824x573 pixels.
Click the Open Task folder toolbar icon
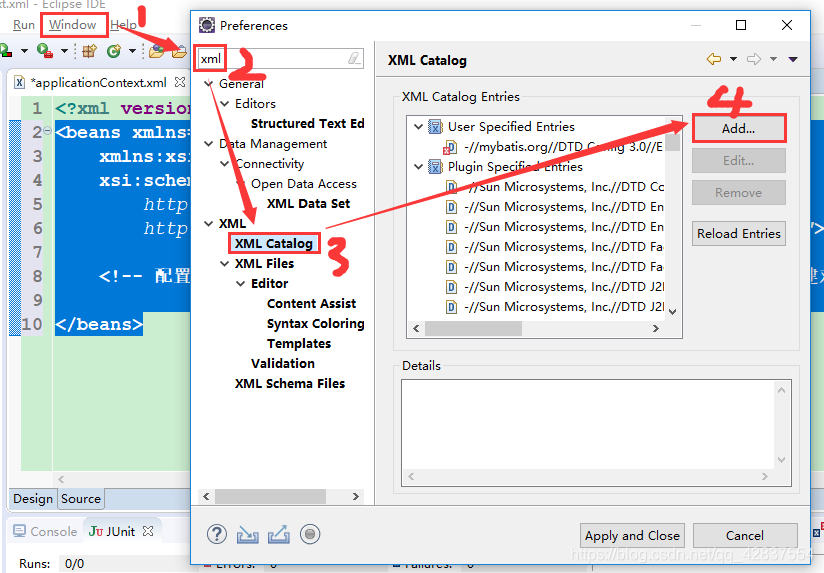tap(179, 51)
